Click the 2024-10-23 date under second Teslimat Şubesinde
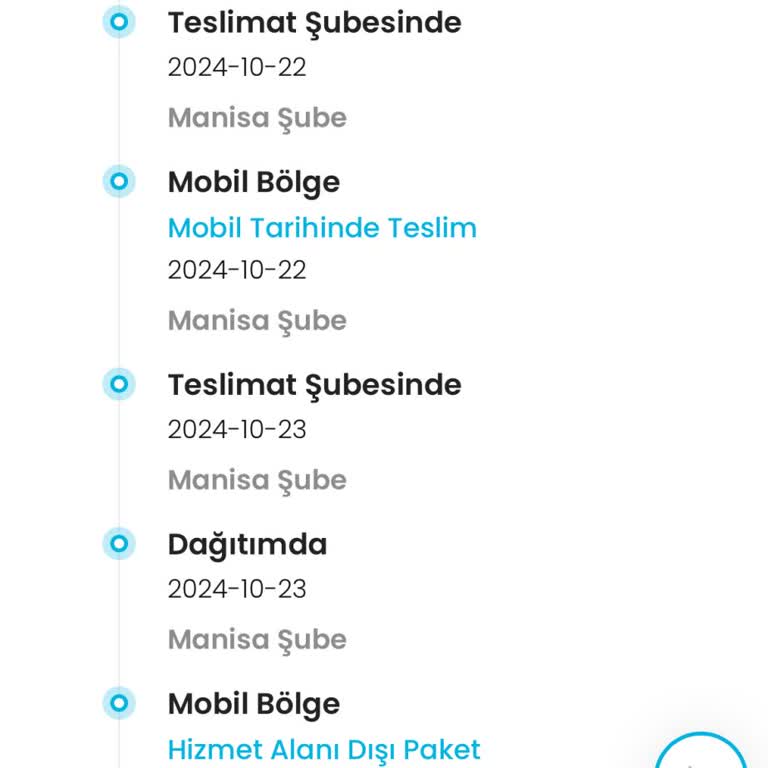The image size is (768, 768). point(237,429)
